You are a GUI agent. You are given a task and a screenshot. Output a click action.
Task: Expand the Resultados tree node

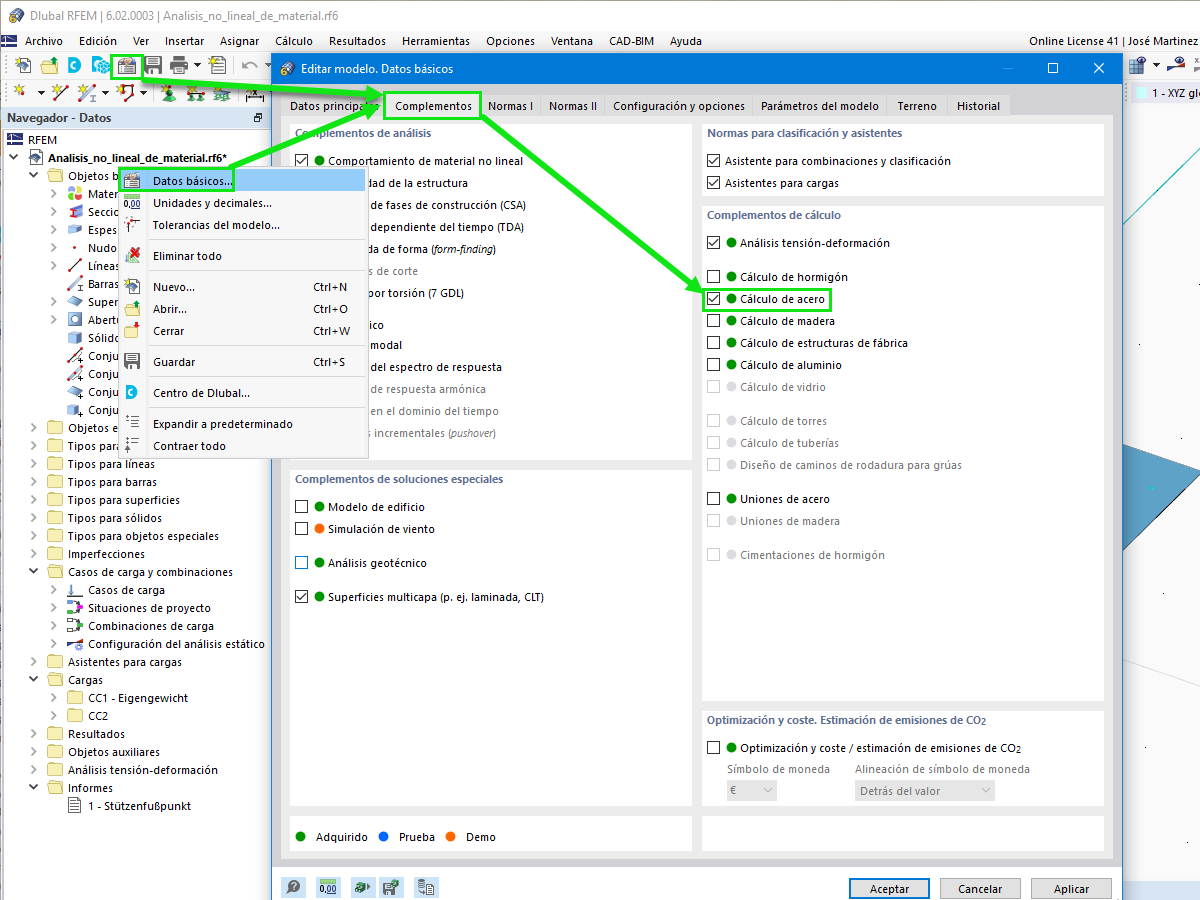pos(34,734)
